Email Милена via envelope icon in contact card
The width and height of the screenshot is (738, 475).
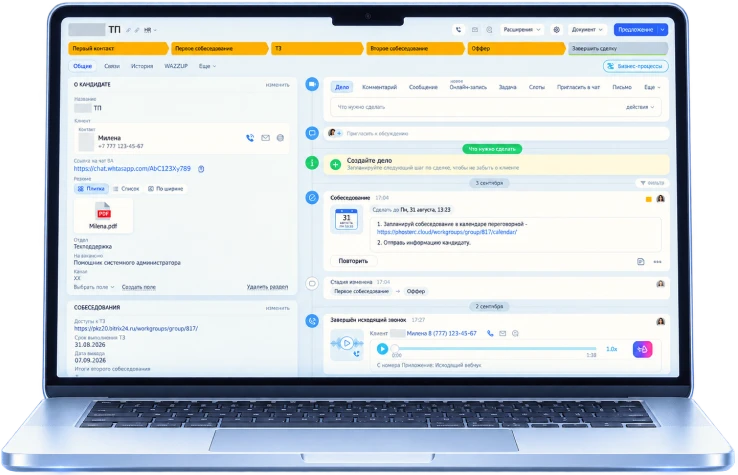tap(265, 138)
